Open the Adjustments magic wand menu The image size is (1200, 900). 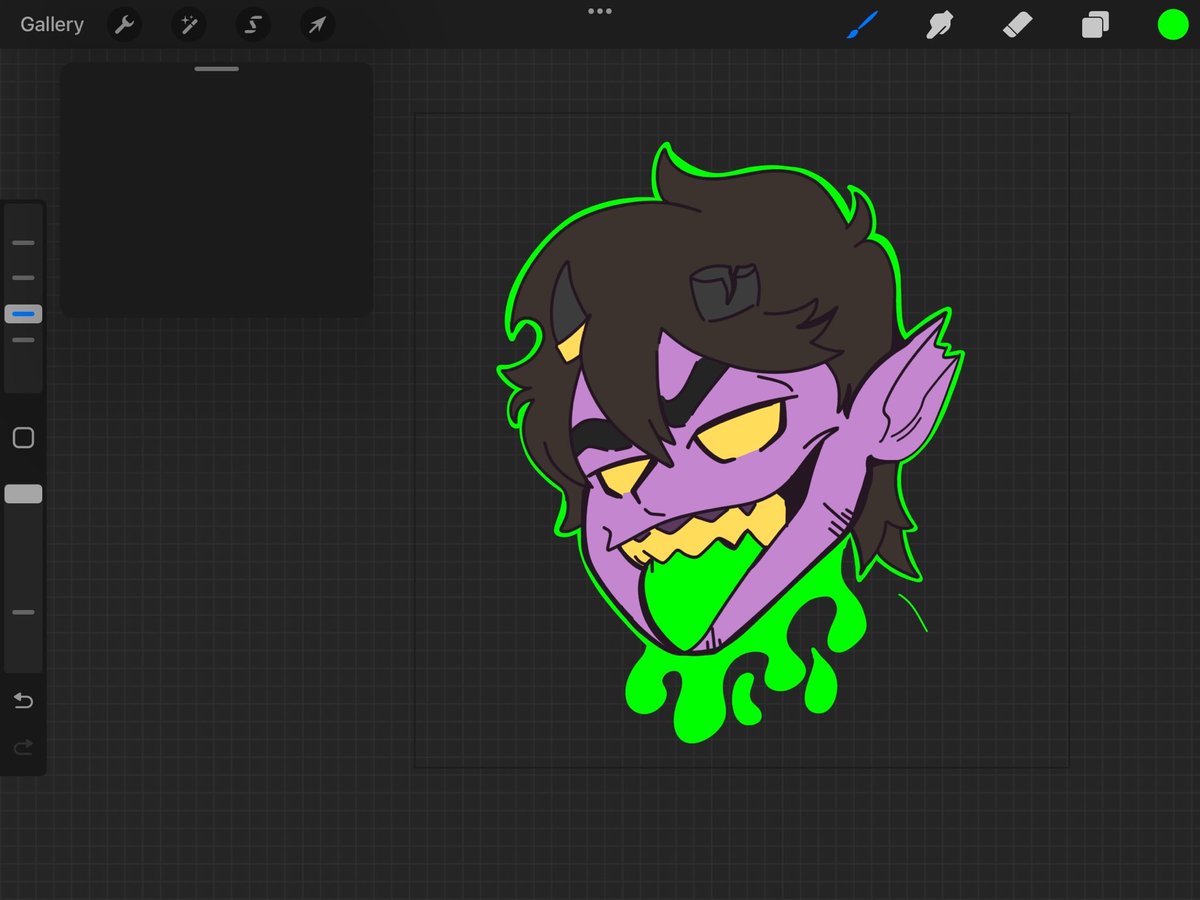click(188, 25)
